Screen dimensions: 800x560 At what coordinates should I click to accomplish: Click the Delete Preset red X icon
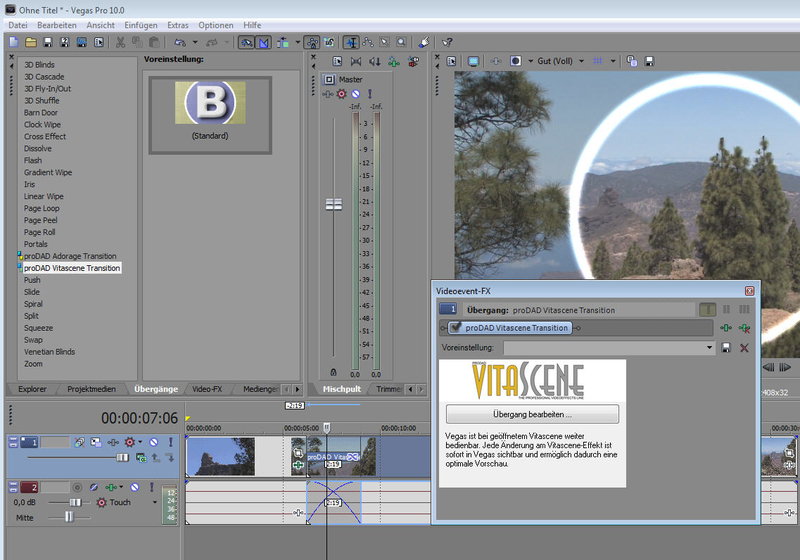pyautogui.click(x=744, y=348)
